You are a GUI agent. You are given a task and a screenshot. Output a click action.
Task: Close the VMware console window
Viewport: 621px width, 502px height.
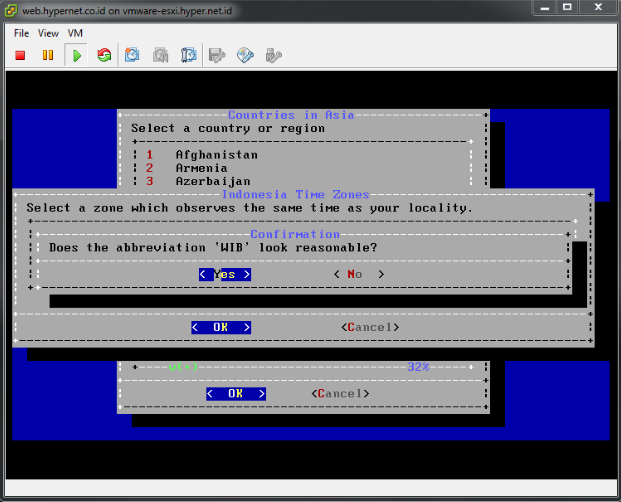598,7
